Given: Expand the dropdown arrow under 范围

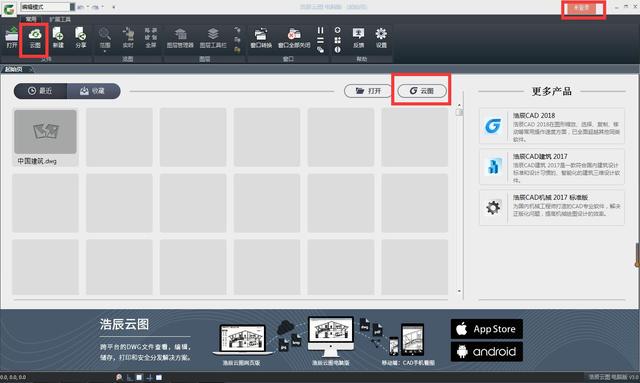Looking at the screenshot, I should point(105,51).
